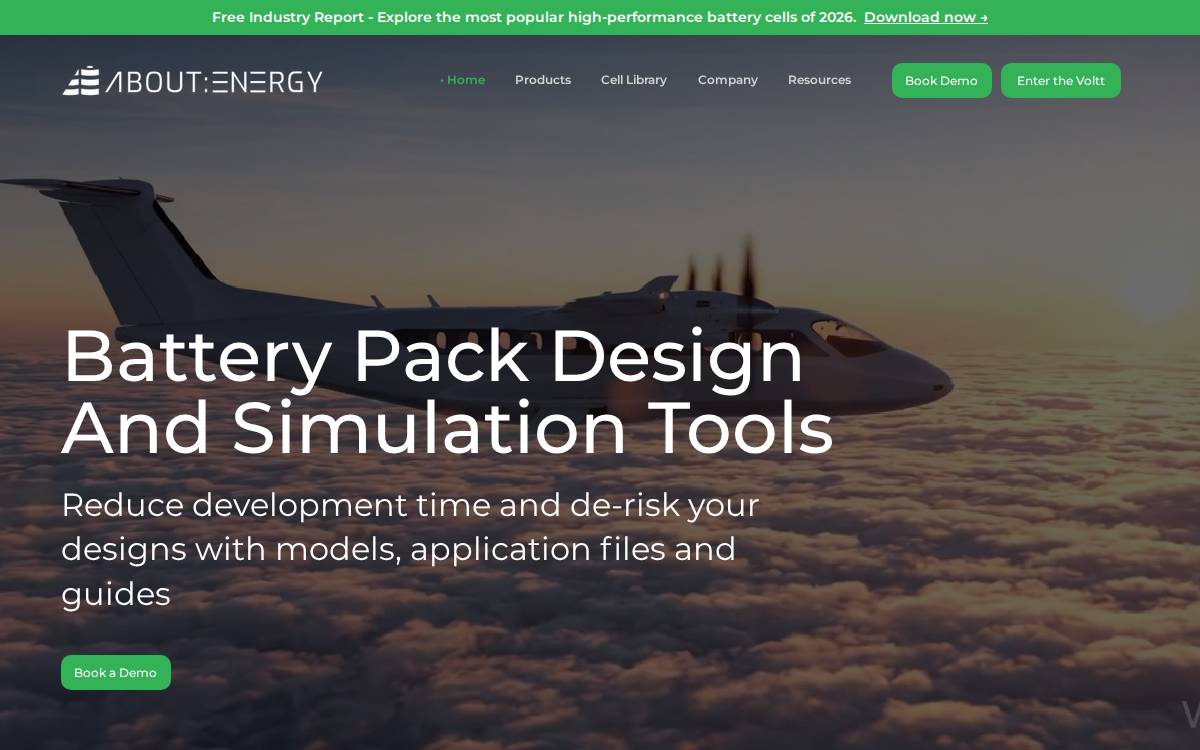Open the Products menu
This screenshot has width=1200, height=750.
tap(543, 80)
